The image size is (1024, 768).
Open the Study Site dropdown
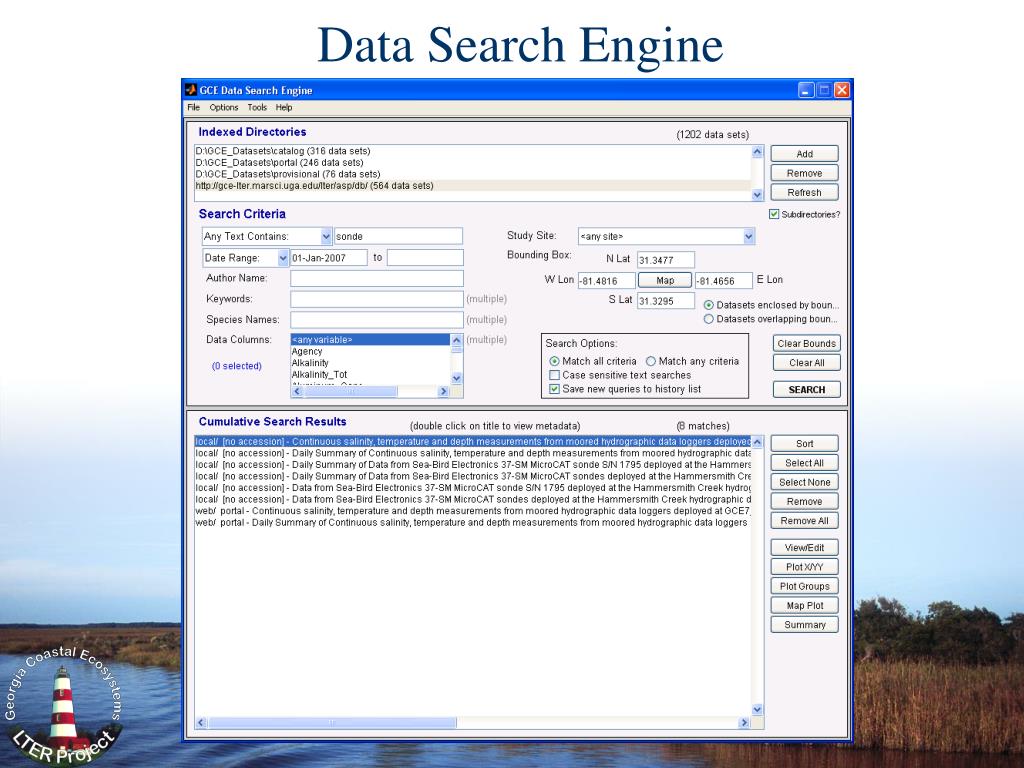[748, 236]
